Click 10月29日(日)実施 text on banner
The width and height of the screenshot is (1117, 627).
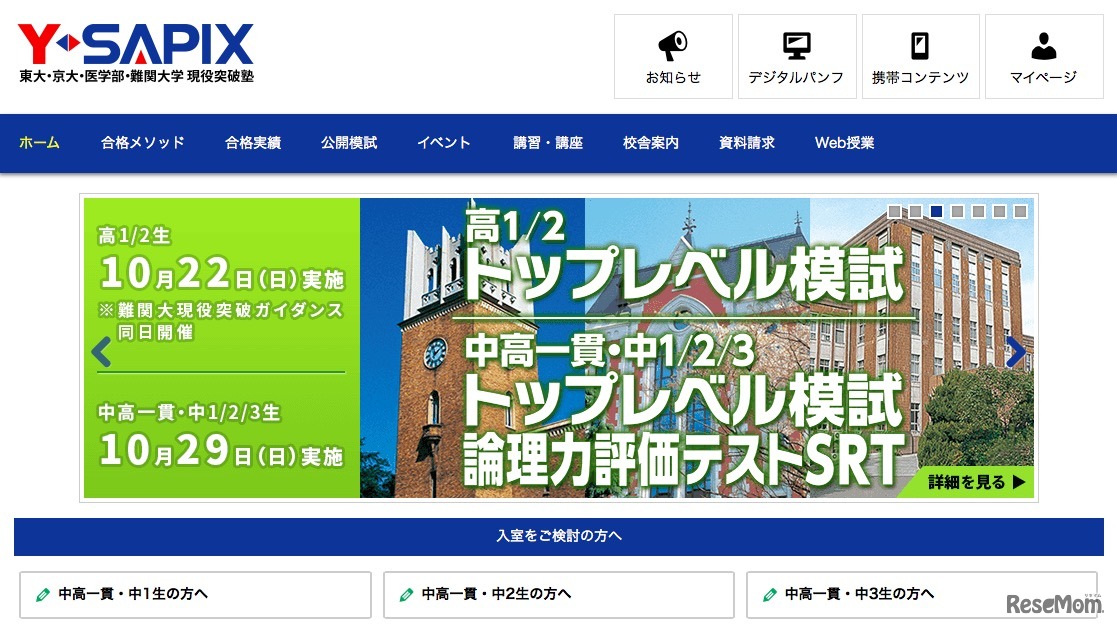click(x=222, y=451)
